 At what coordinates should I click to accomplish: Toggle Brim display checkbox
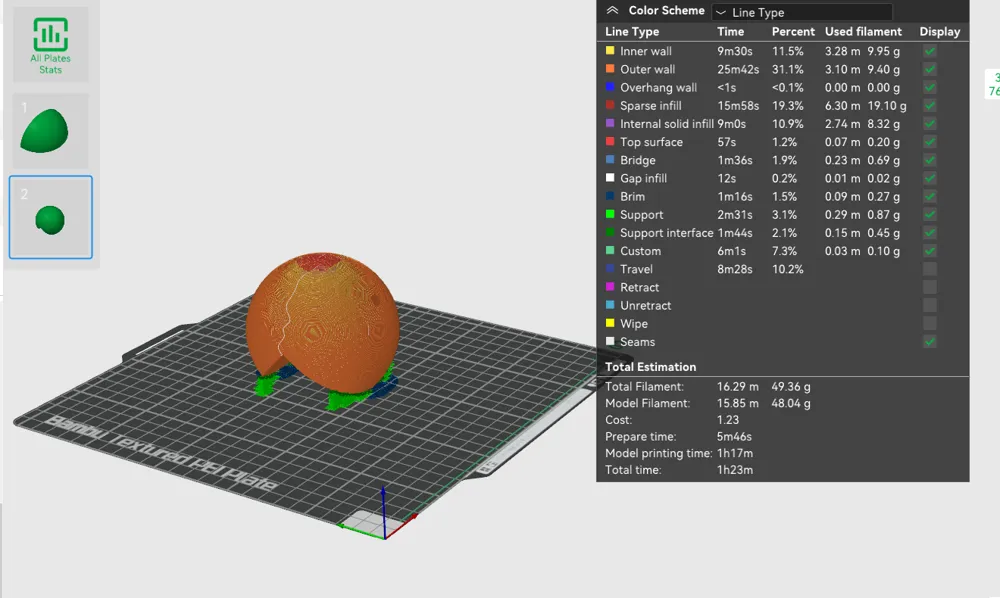(x=930, y=196)
